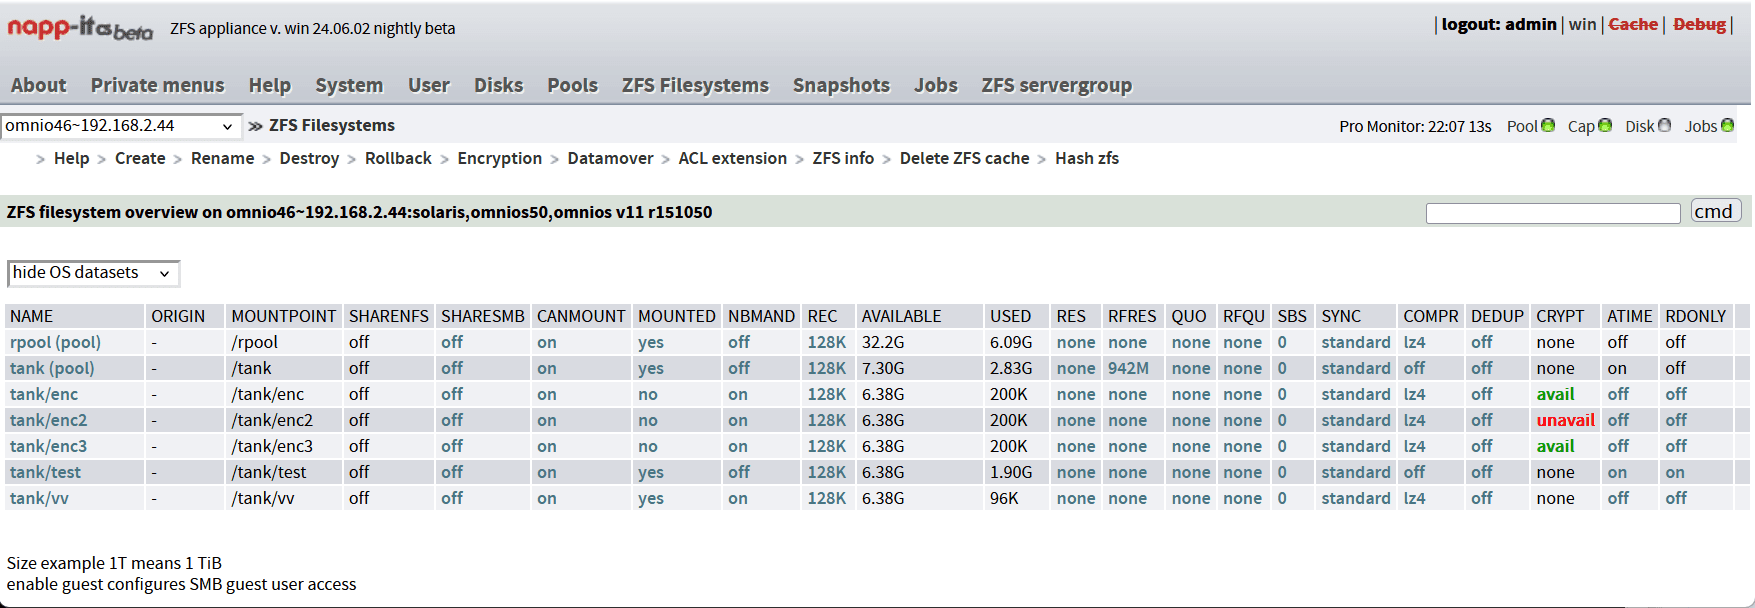Open the Snapshots menu
The height and width of the screenshot is (608, 1755).
click(841, 85)
